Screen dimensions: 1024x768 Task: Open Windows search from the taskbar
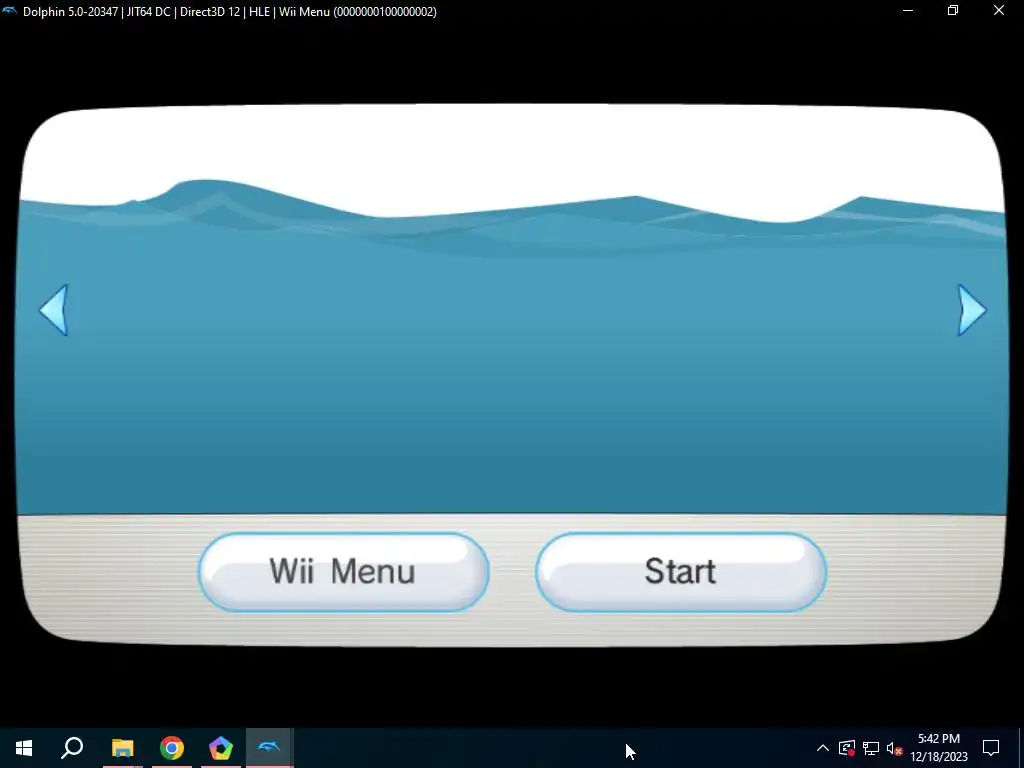72,748
